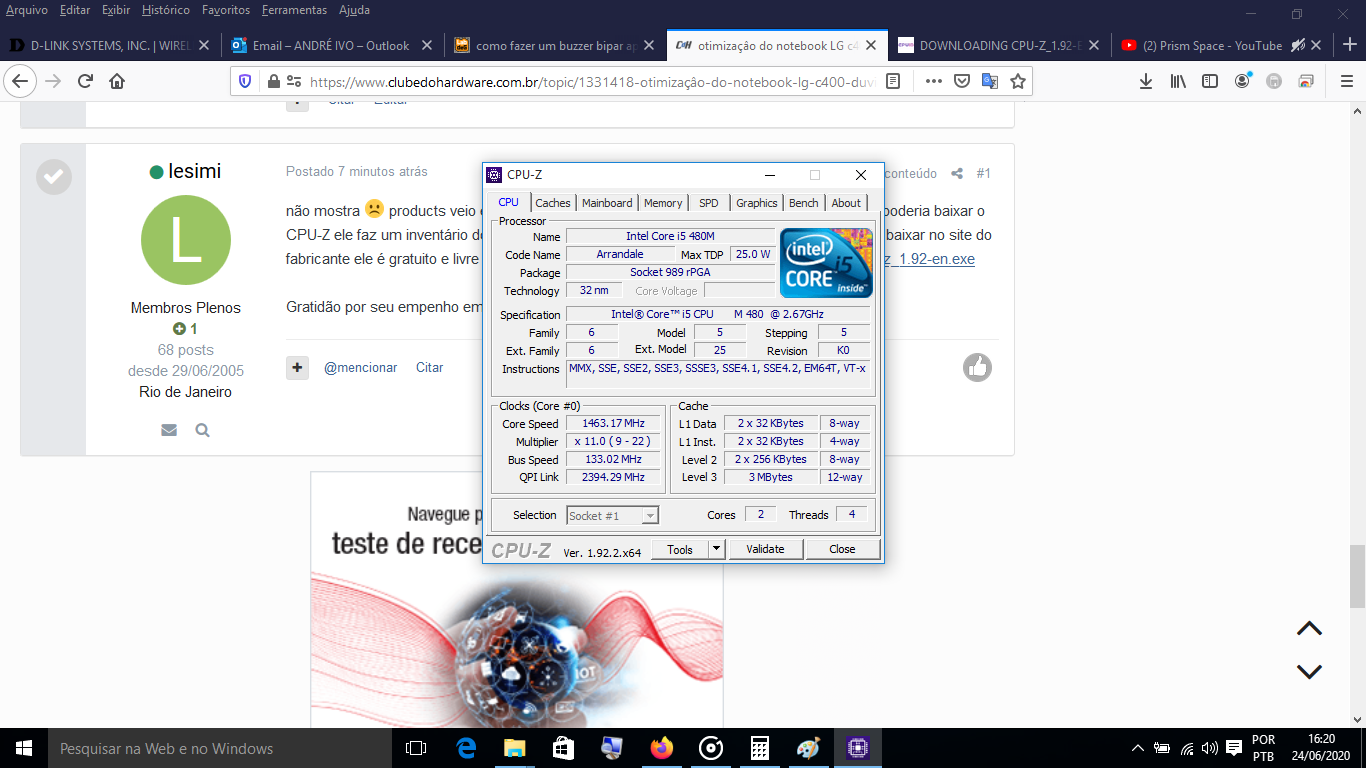Open Calculator from taskbar
This screenshot has height=768, width=1366.
click(760, 748)
